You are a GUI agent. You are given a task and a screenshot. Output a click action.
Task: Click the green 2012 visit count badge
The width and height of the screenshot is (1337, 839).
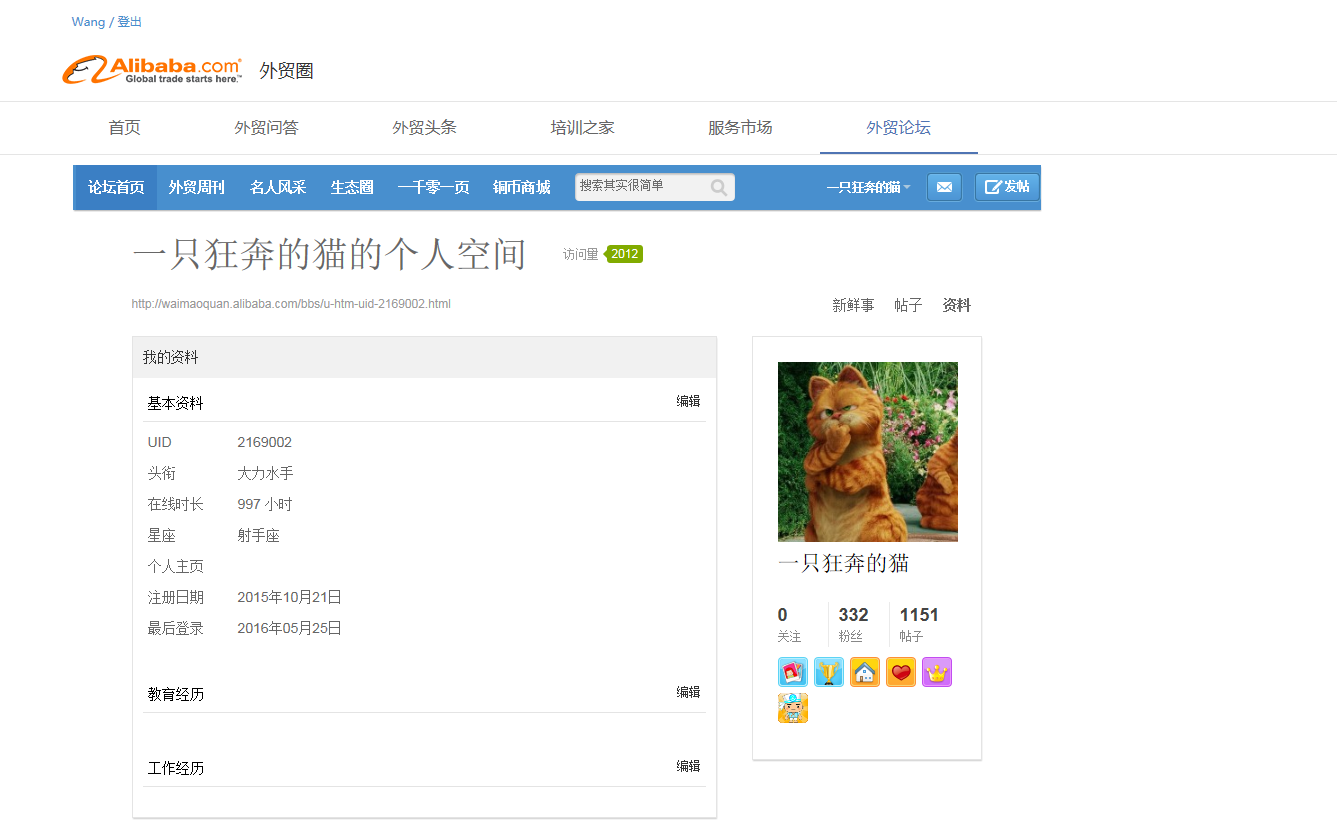(625, 254)
